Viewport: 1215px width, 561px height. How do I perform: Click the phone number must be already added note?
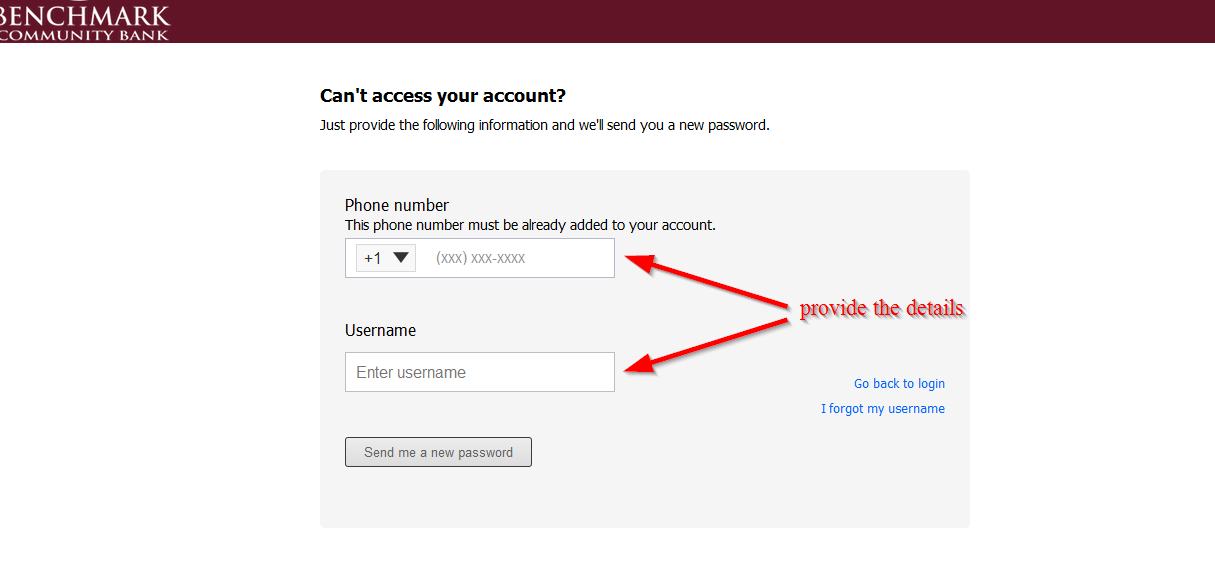click(x=530, y=226)
